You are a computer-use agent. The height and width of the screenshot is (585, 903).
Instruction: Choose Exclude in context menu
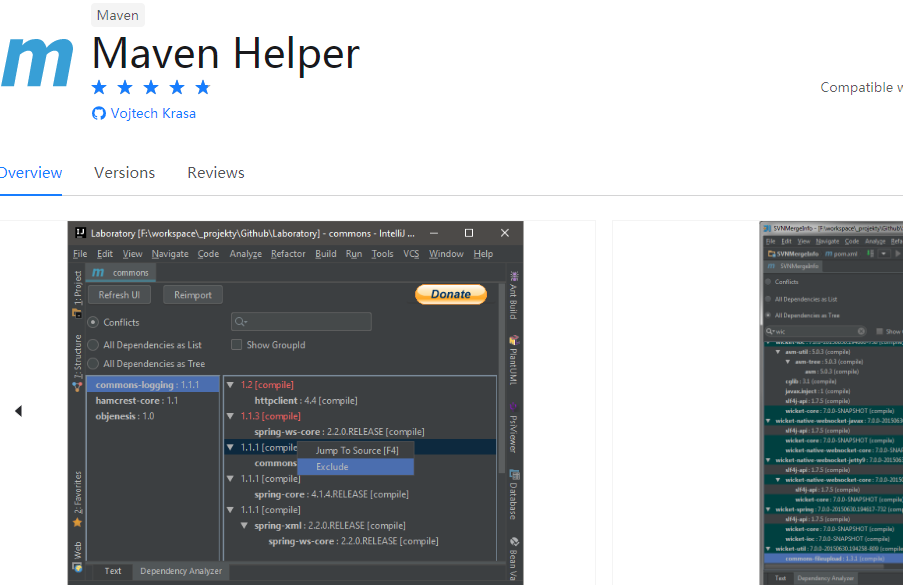356,467
